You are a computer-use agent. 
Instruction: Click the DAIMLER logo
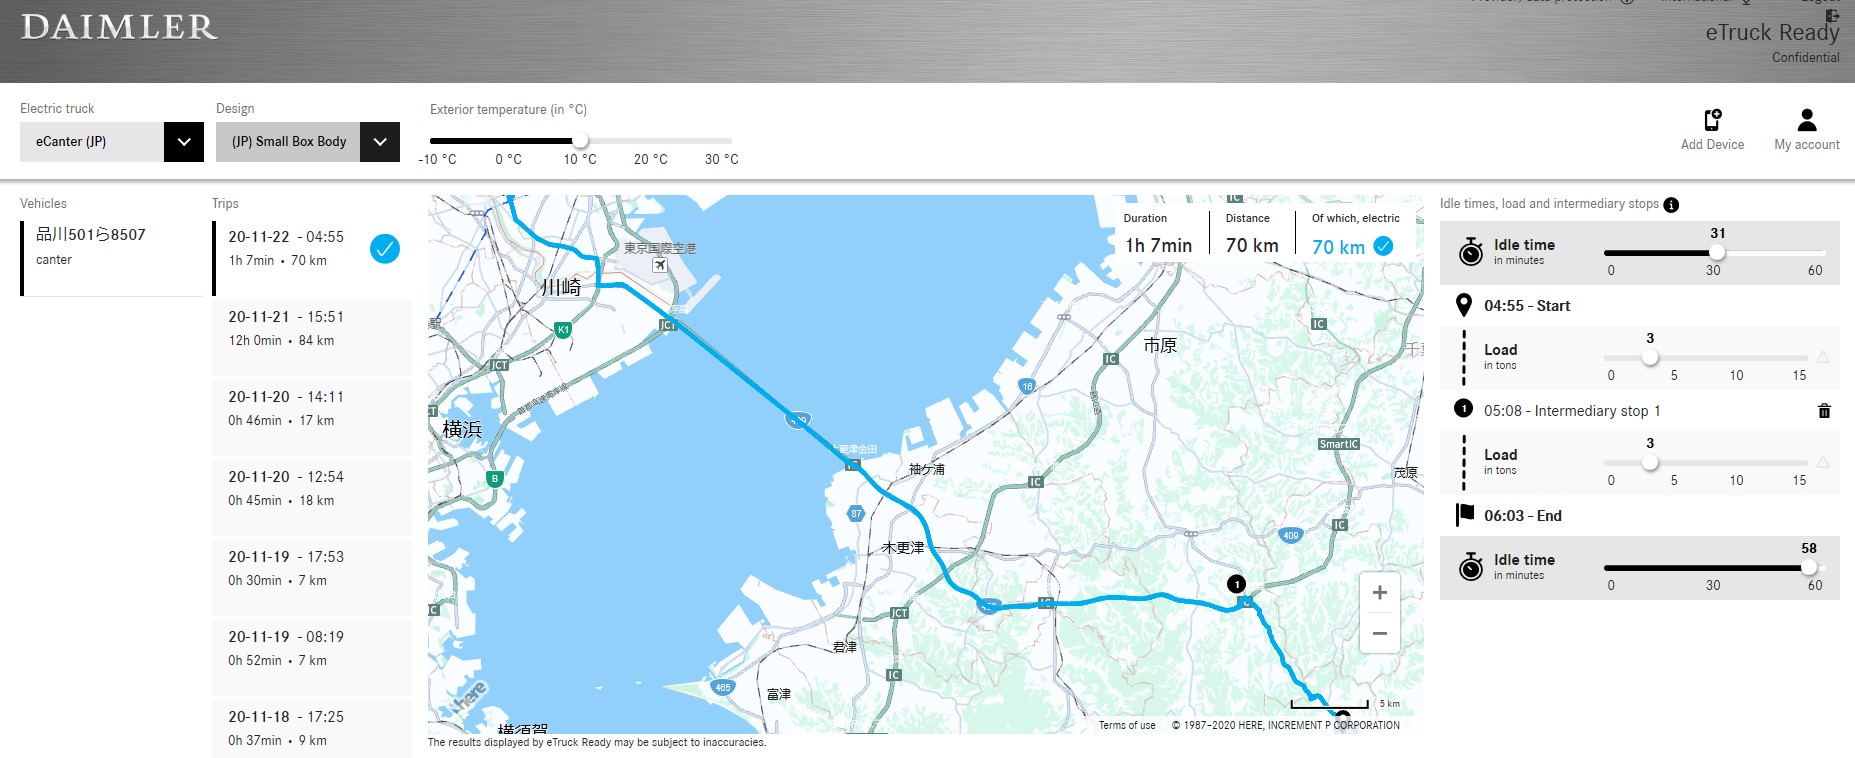(119, 28)
